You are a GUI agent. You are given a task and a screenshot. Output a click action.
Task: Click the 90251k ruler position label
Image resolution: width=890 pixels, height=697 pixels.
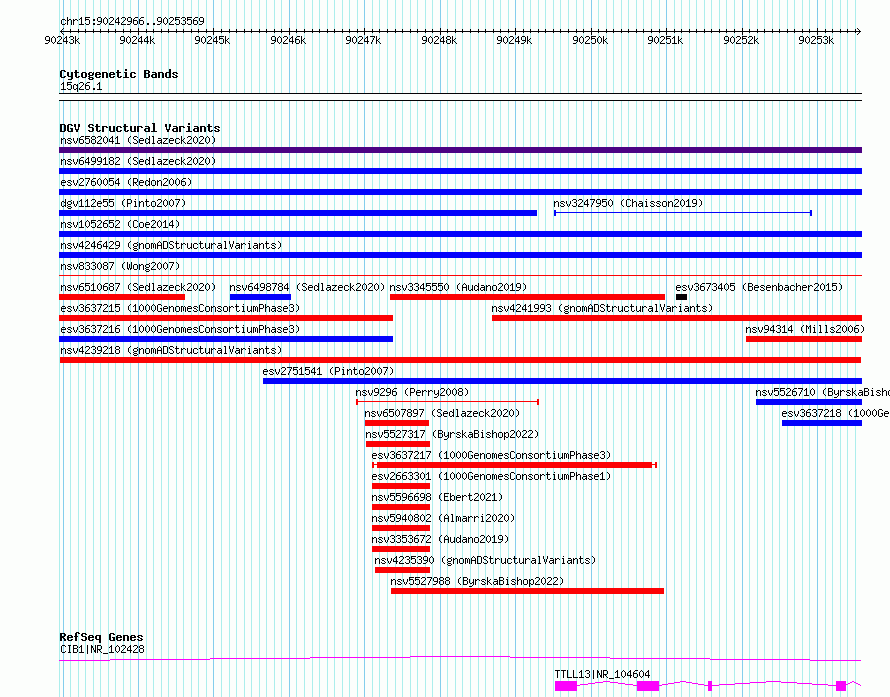[x=665, y=40]
